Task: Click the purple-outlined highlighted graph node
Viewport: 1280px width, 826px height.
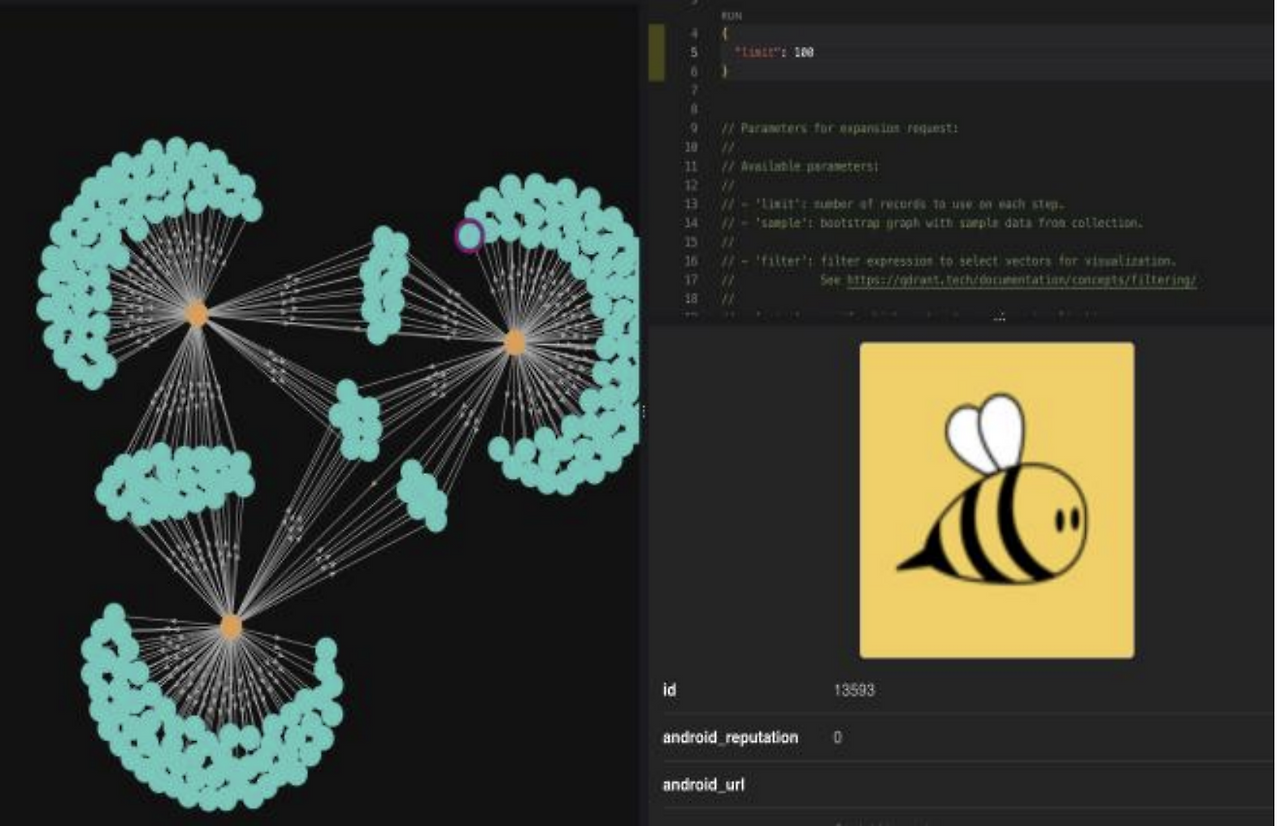Action: pyautogui.click(x=468, y=236)
